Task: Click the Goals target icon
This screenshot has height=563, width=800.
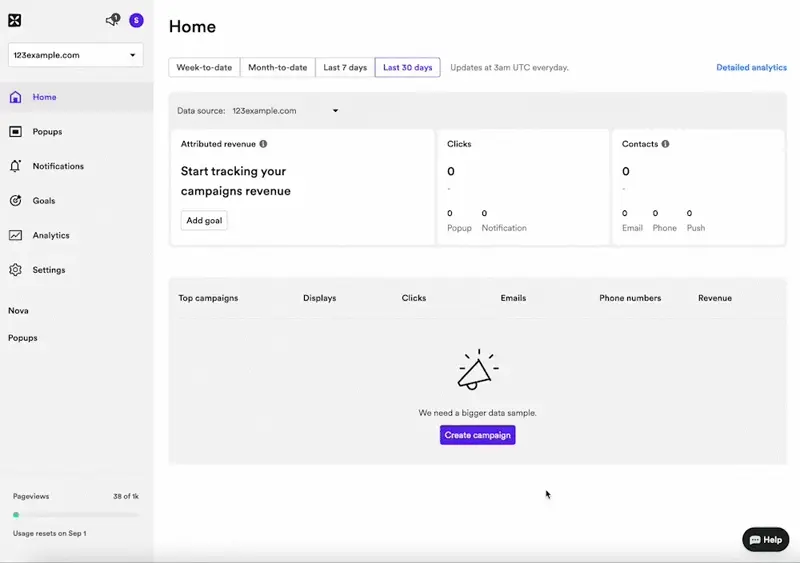Action: (15, 201)
